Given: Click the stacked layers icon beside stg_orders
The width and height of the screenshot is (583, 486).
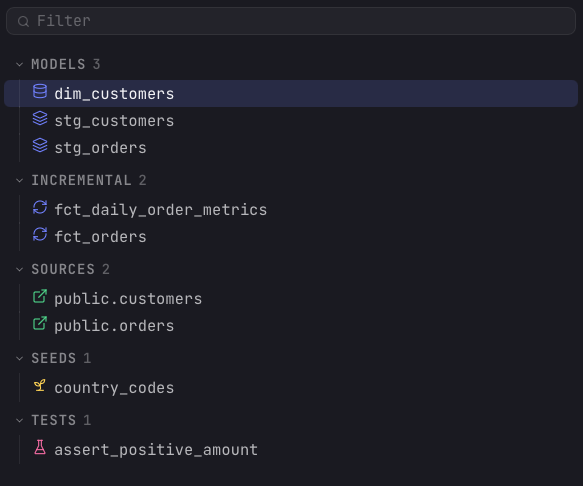Looking at the screenshot, I should (40, 145).
